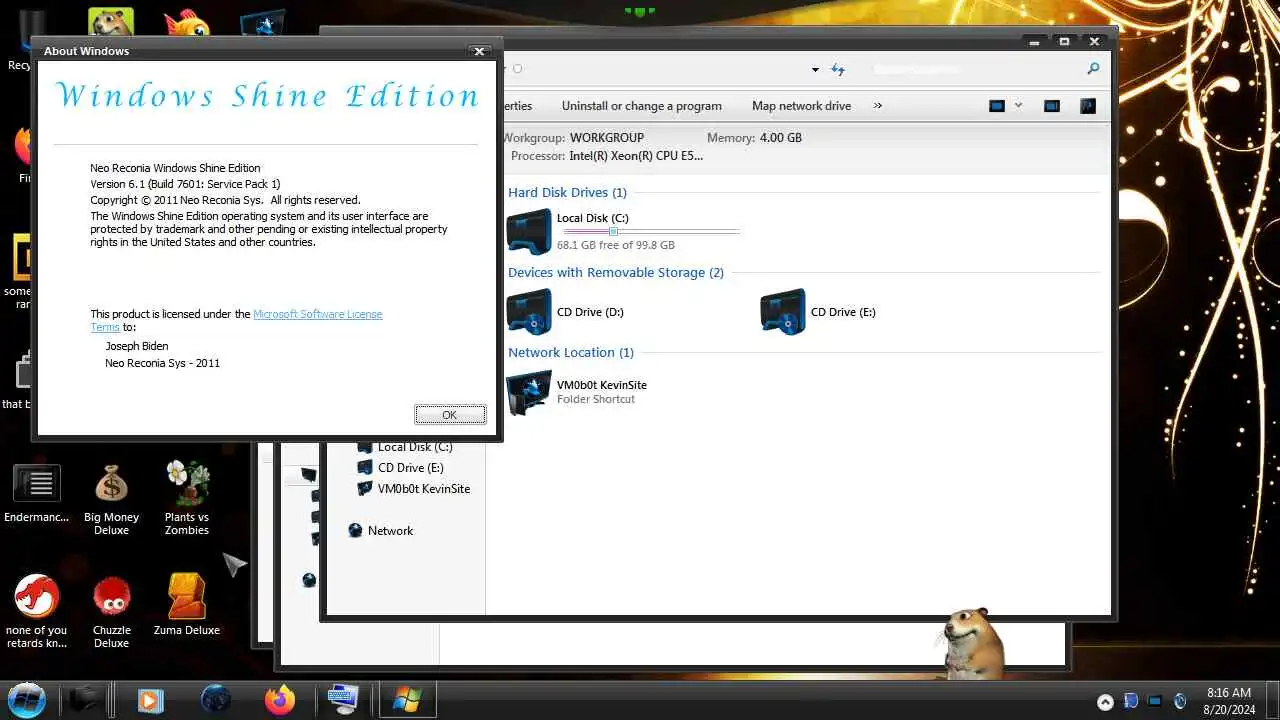Click the Version 6.1 (Build 7601) text line
The width and height of the screenshot is (1280, 720).
pyautogui.click(x=185, y=184)
